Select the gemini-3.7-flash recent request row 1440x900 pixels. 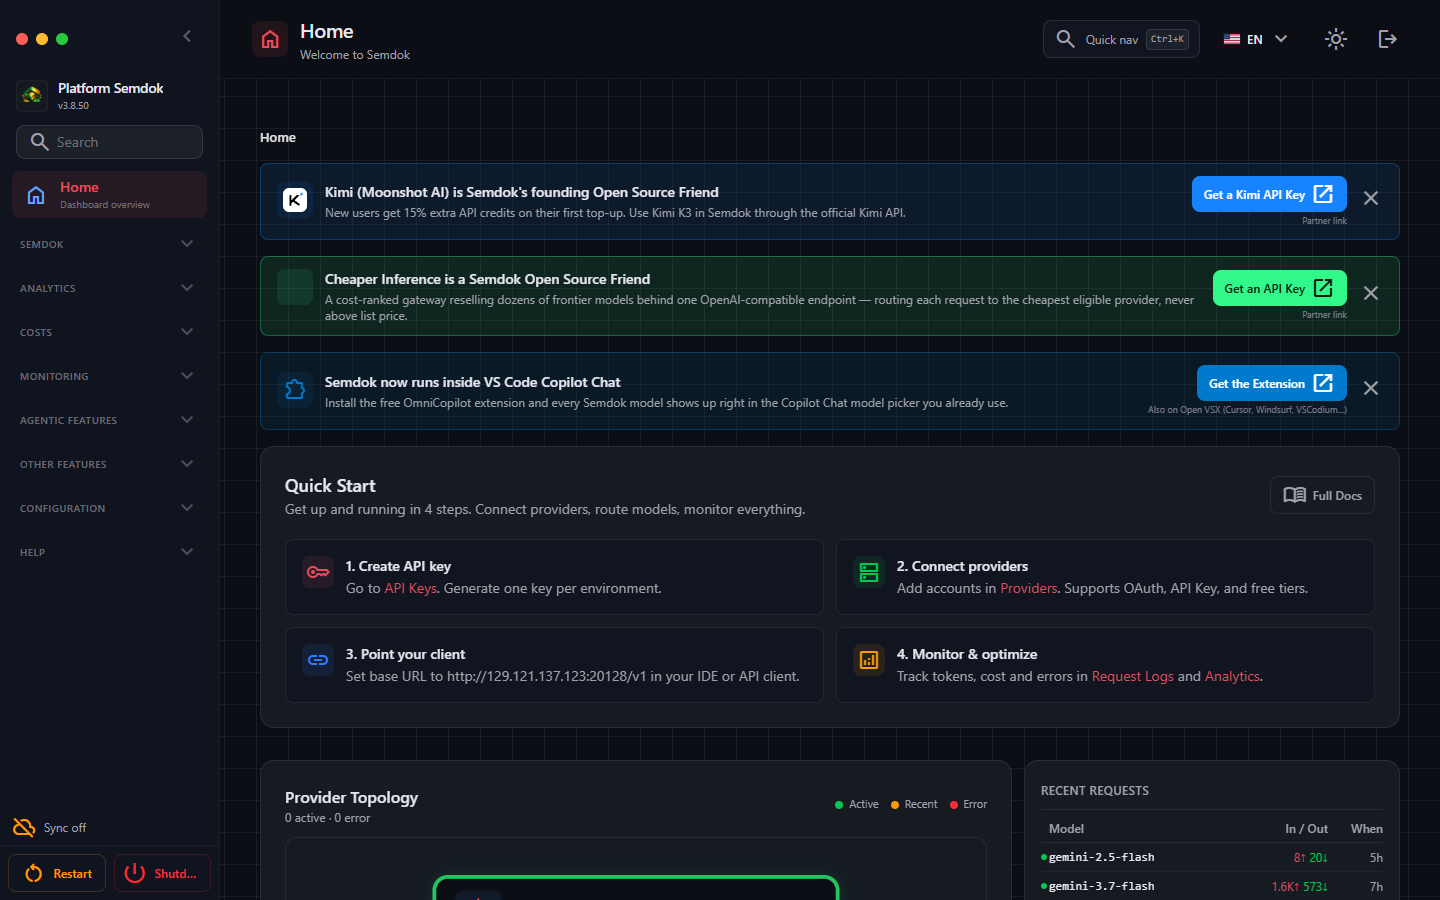point(1212,886)
